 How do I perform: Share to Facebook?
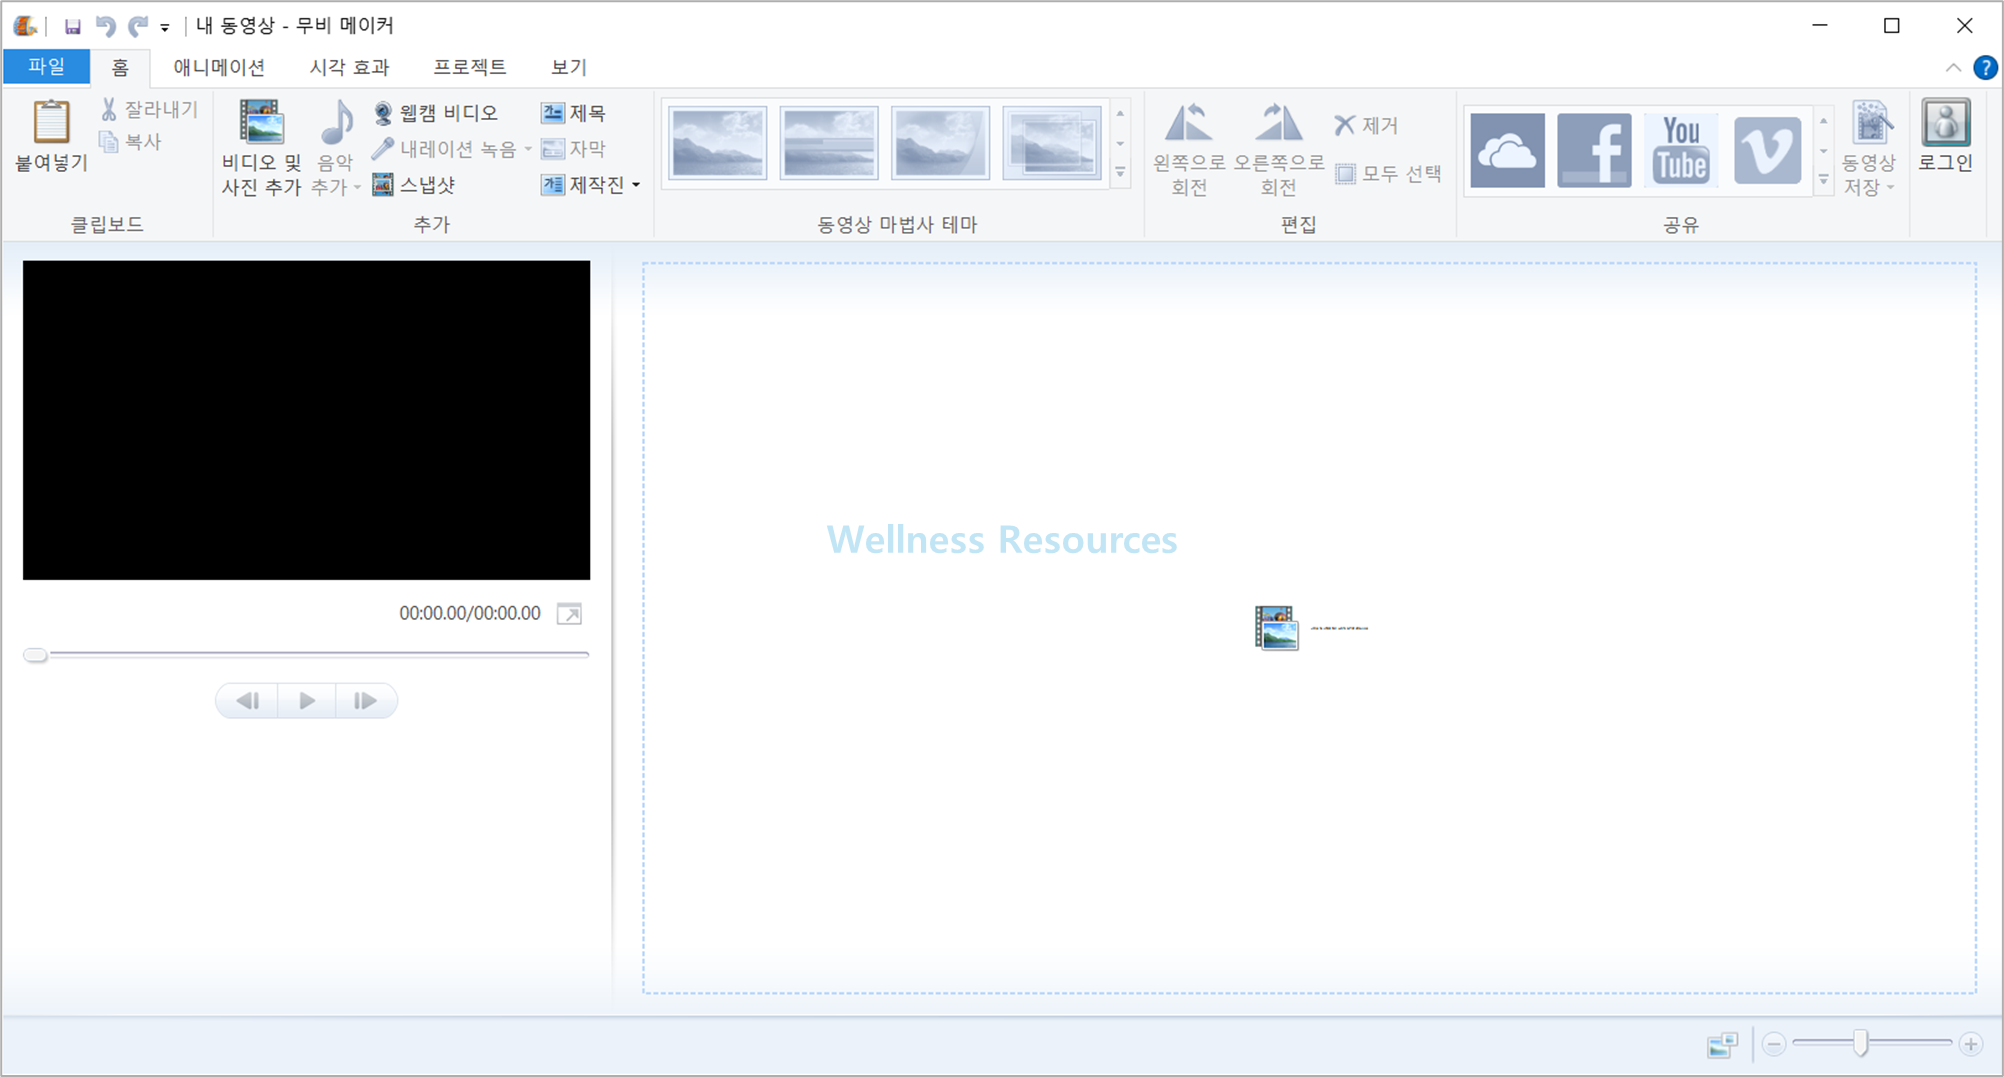click(x=1594, y=151)
